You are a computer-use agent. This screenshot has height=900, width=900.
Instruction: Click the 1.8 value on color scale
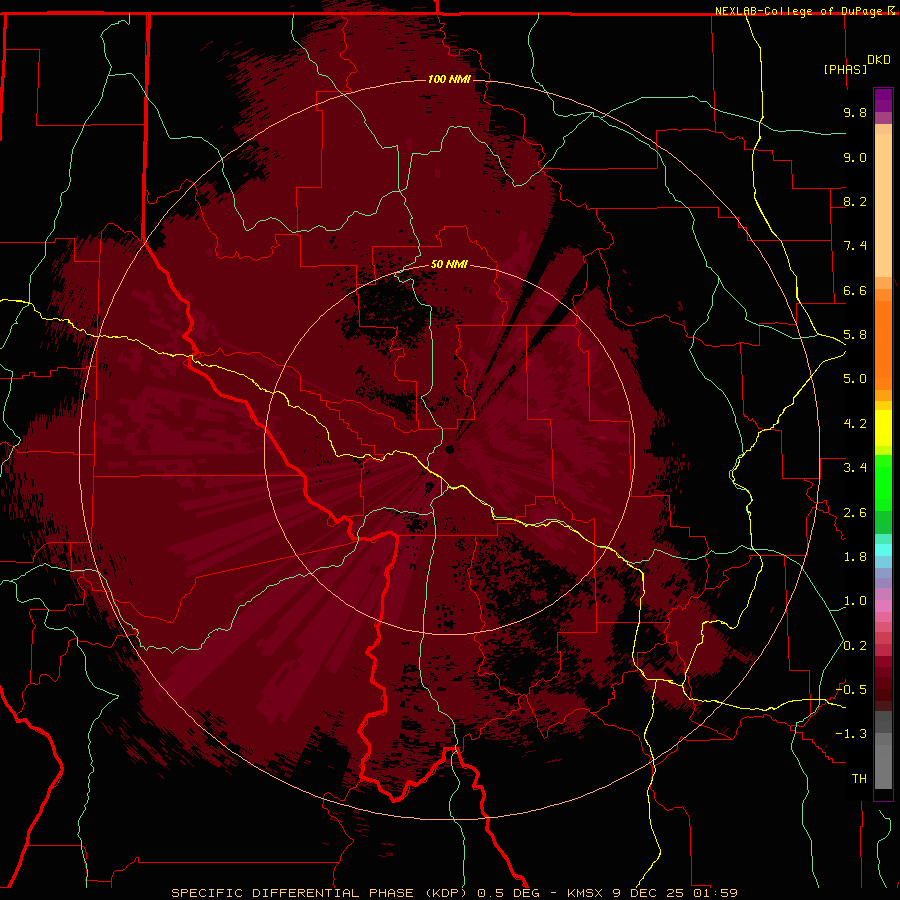(x=855, y=557)
